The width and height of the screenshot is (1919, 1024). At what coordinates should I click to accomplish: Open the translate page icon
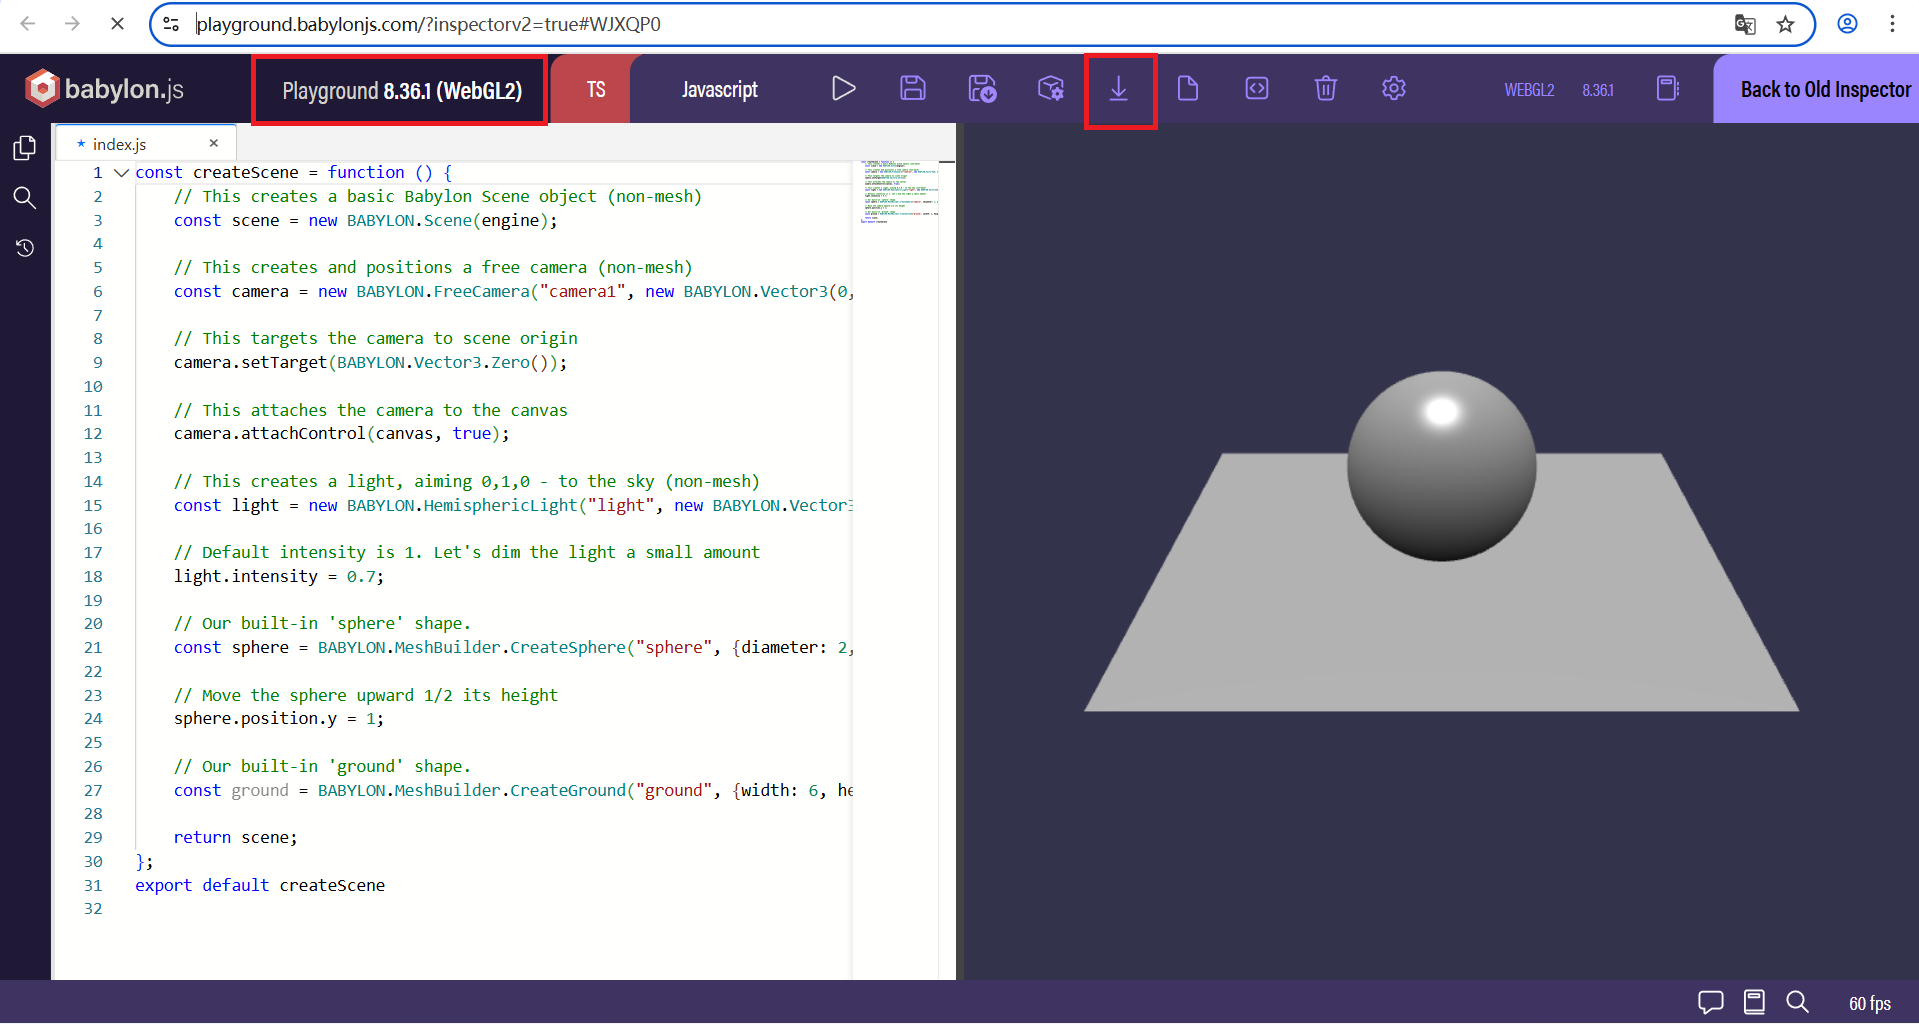pyautogui.click(x=1745, y=24)
